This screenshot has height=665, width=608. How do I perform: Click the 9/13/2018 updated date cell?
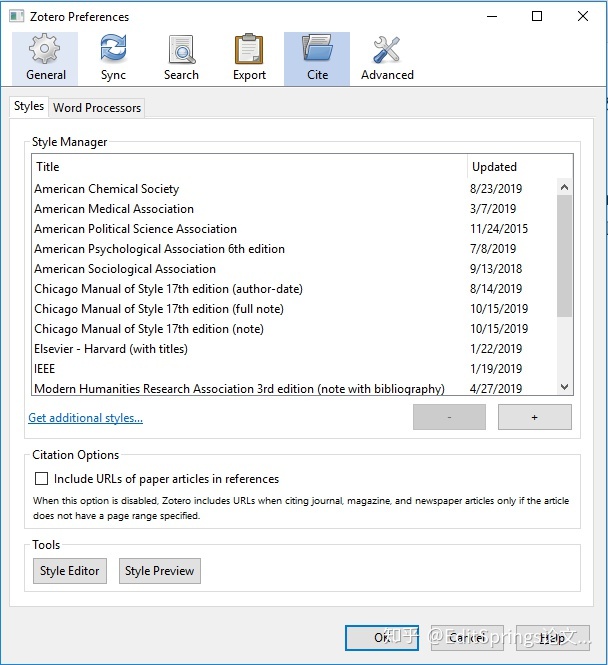click(x=496, y=268)
